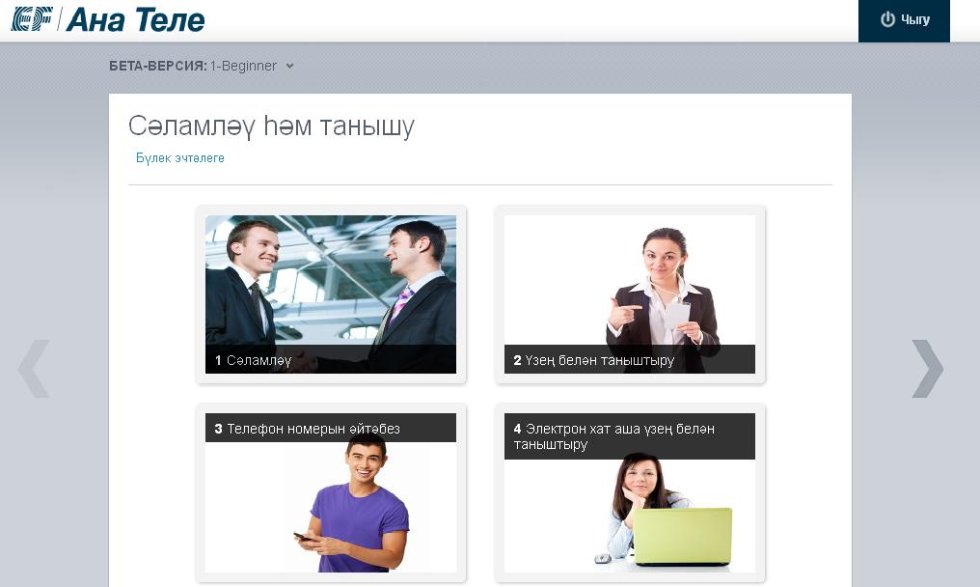Open the handshake businessmen lesson image

330,280
